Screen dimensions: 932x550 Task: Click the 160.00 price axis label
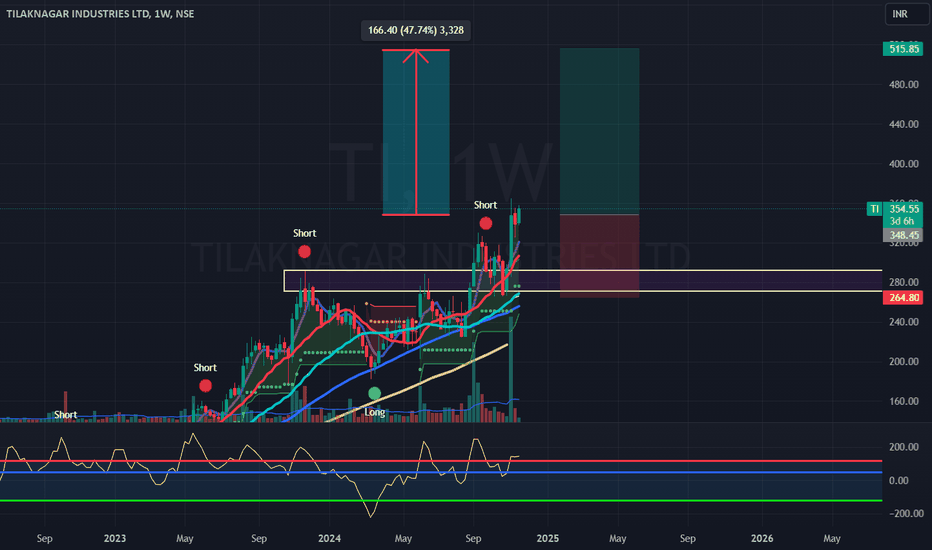click(x=903, y=401)
